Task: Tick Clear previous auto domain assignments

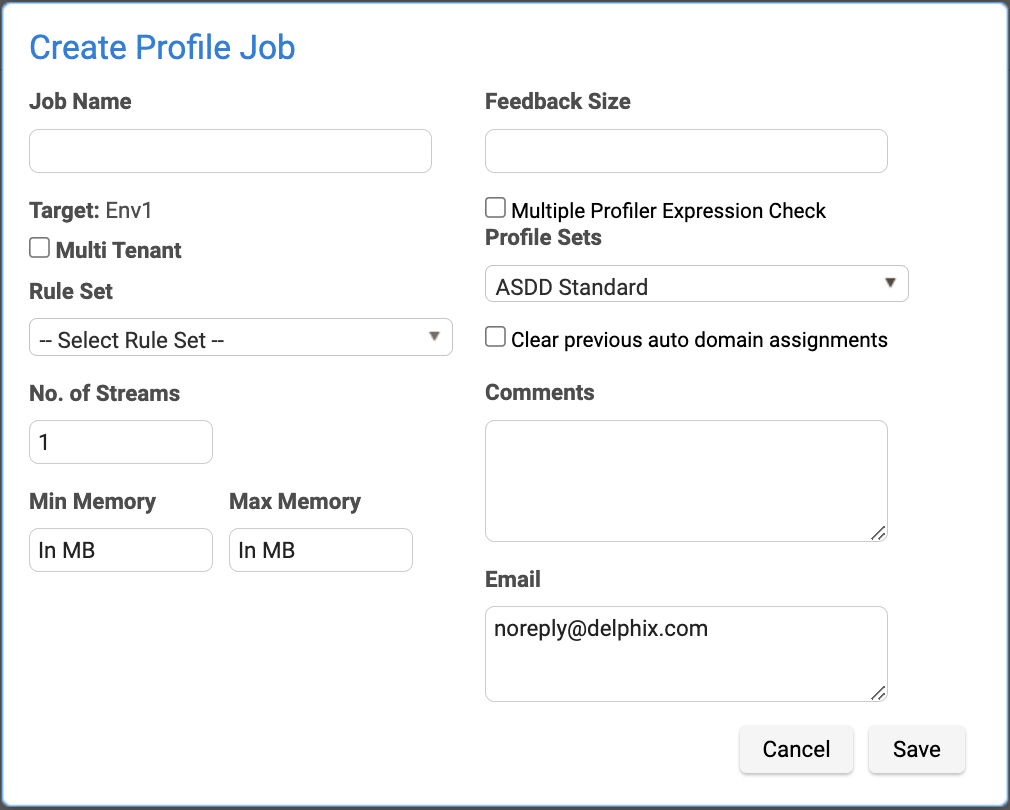Action: tap(495, 337)
